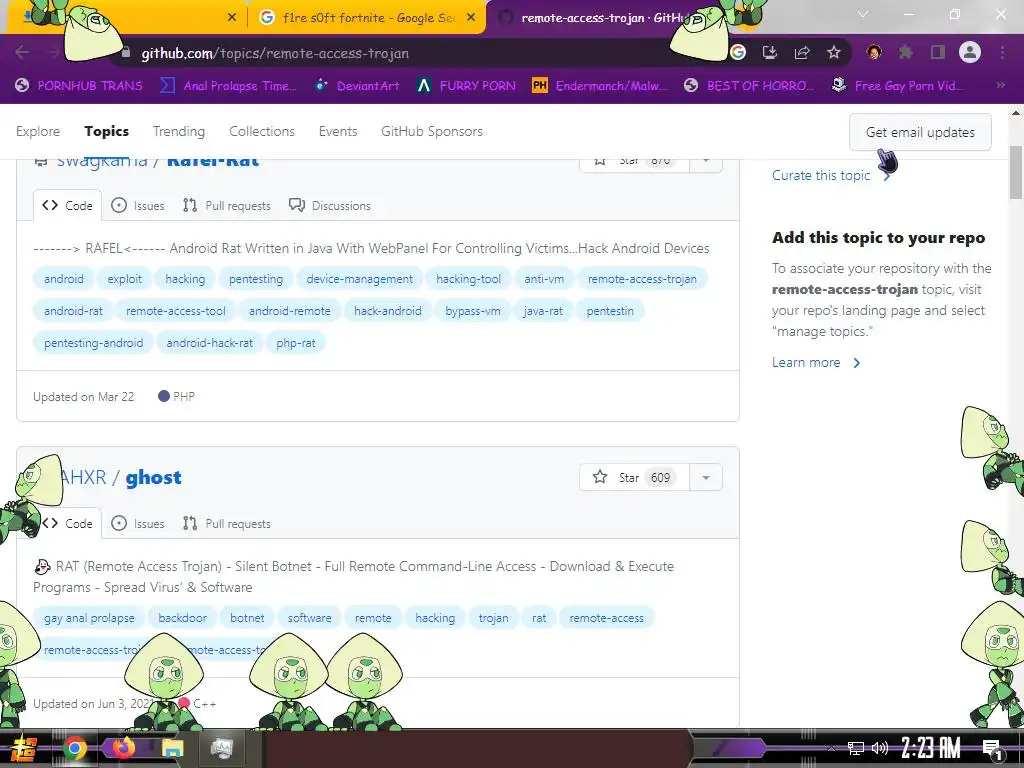Viewport: 1024px width, 768px height.
Task: Switch to the f1re s0ft fortnite Google tab
Action: (x=367, y=18)
